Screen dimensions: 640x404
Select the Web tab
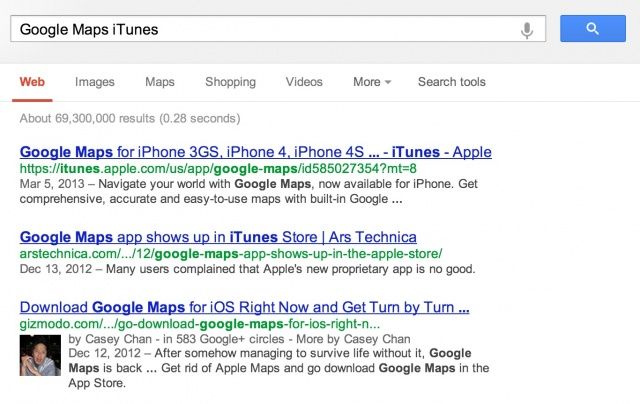pos(32,82)
